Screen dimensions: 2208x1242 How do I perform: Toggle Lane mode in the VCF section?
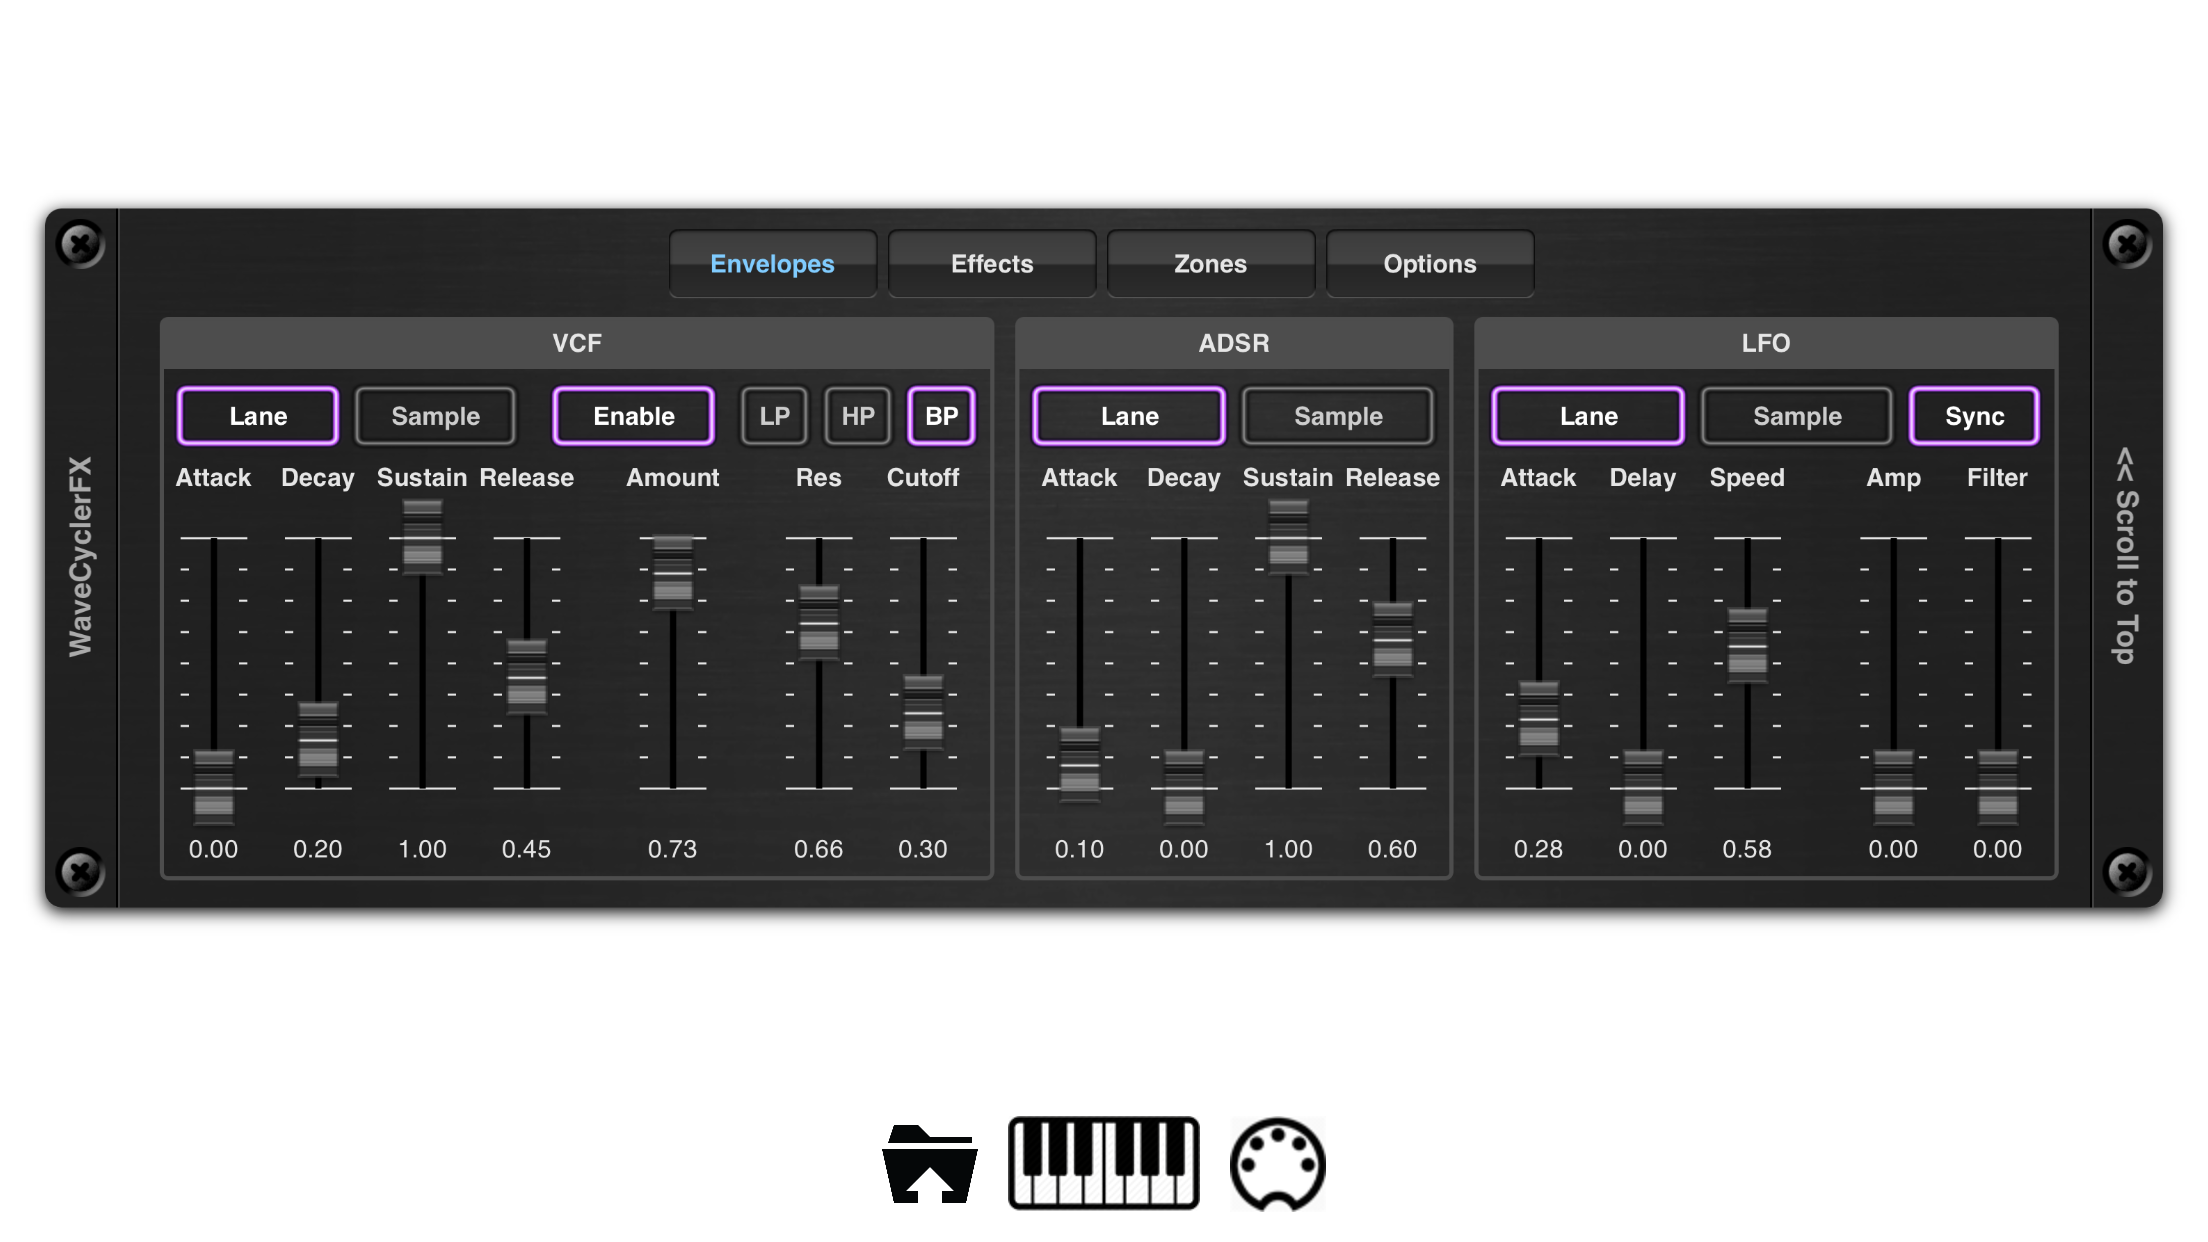(x=257, y=415)
